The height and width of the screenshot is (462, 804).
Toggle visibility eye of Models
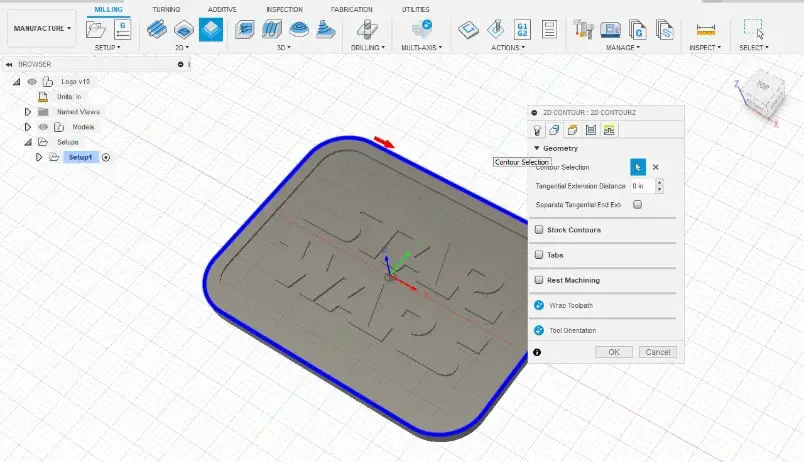[x=43, y=127]
